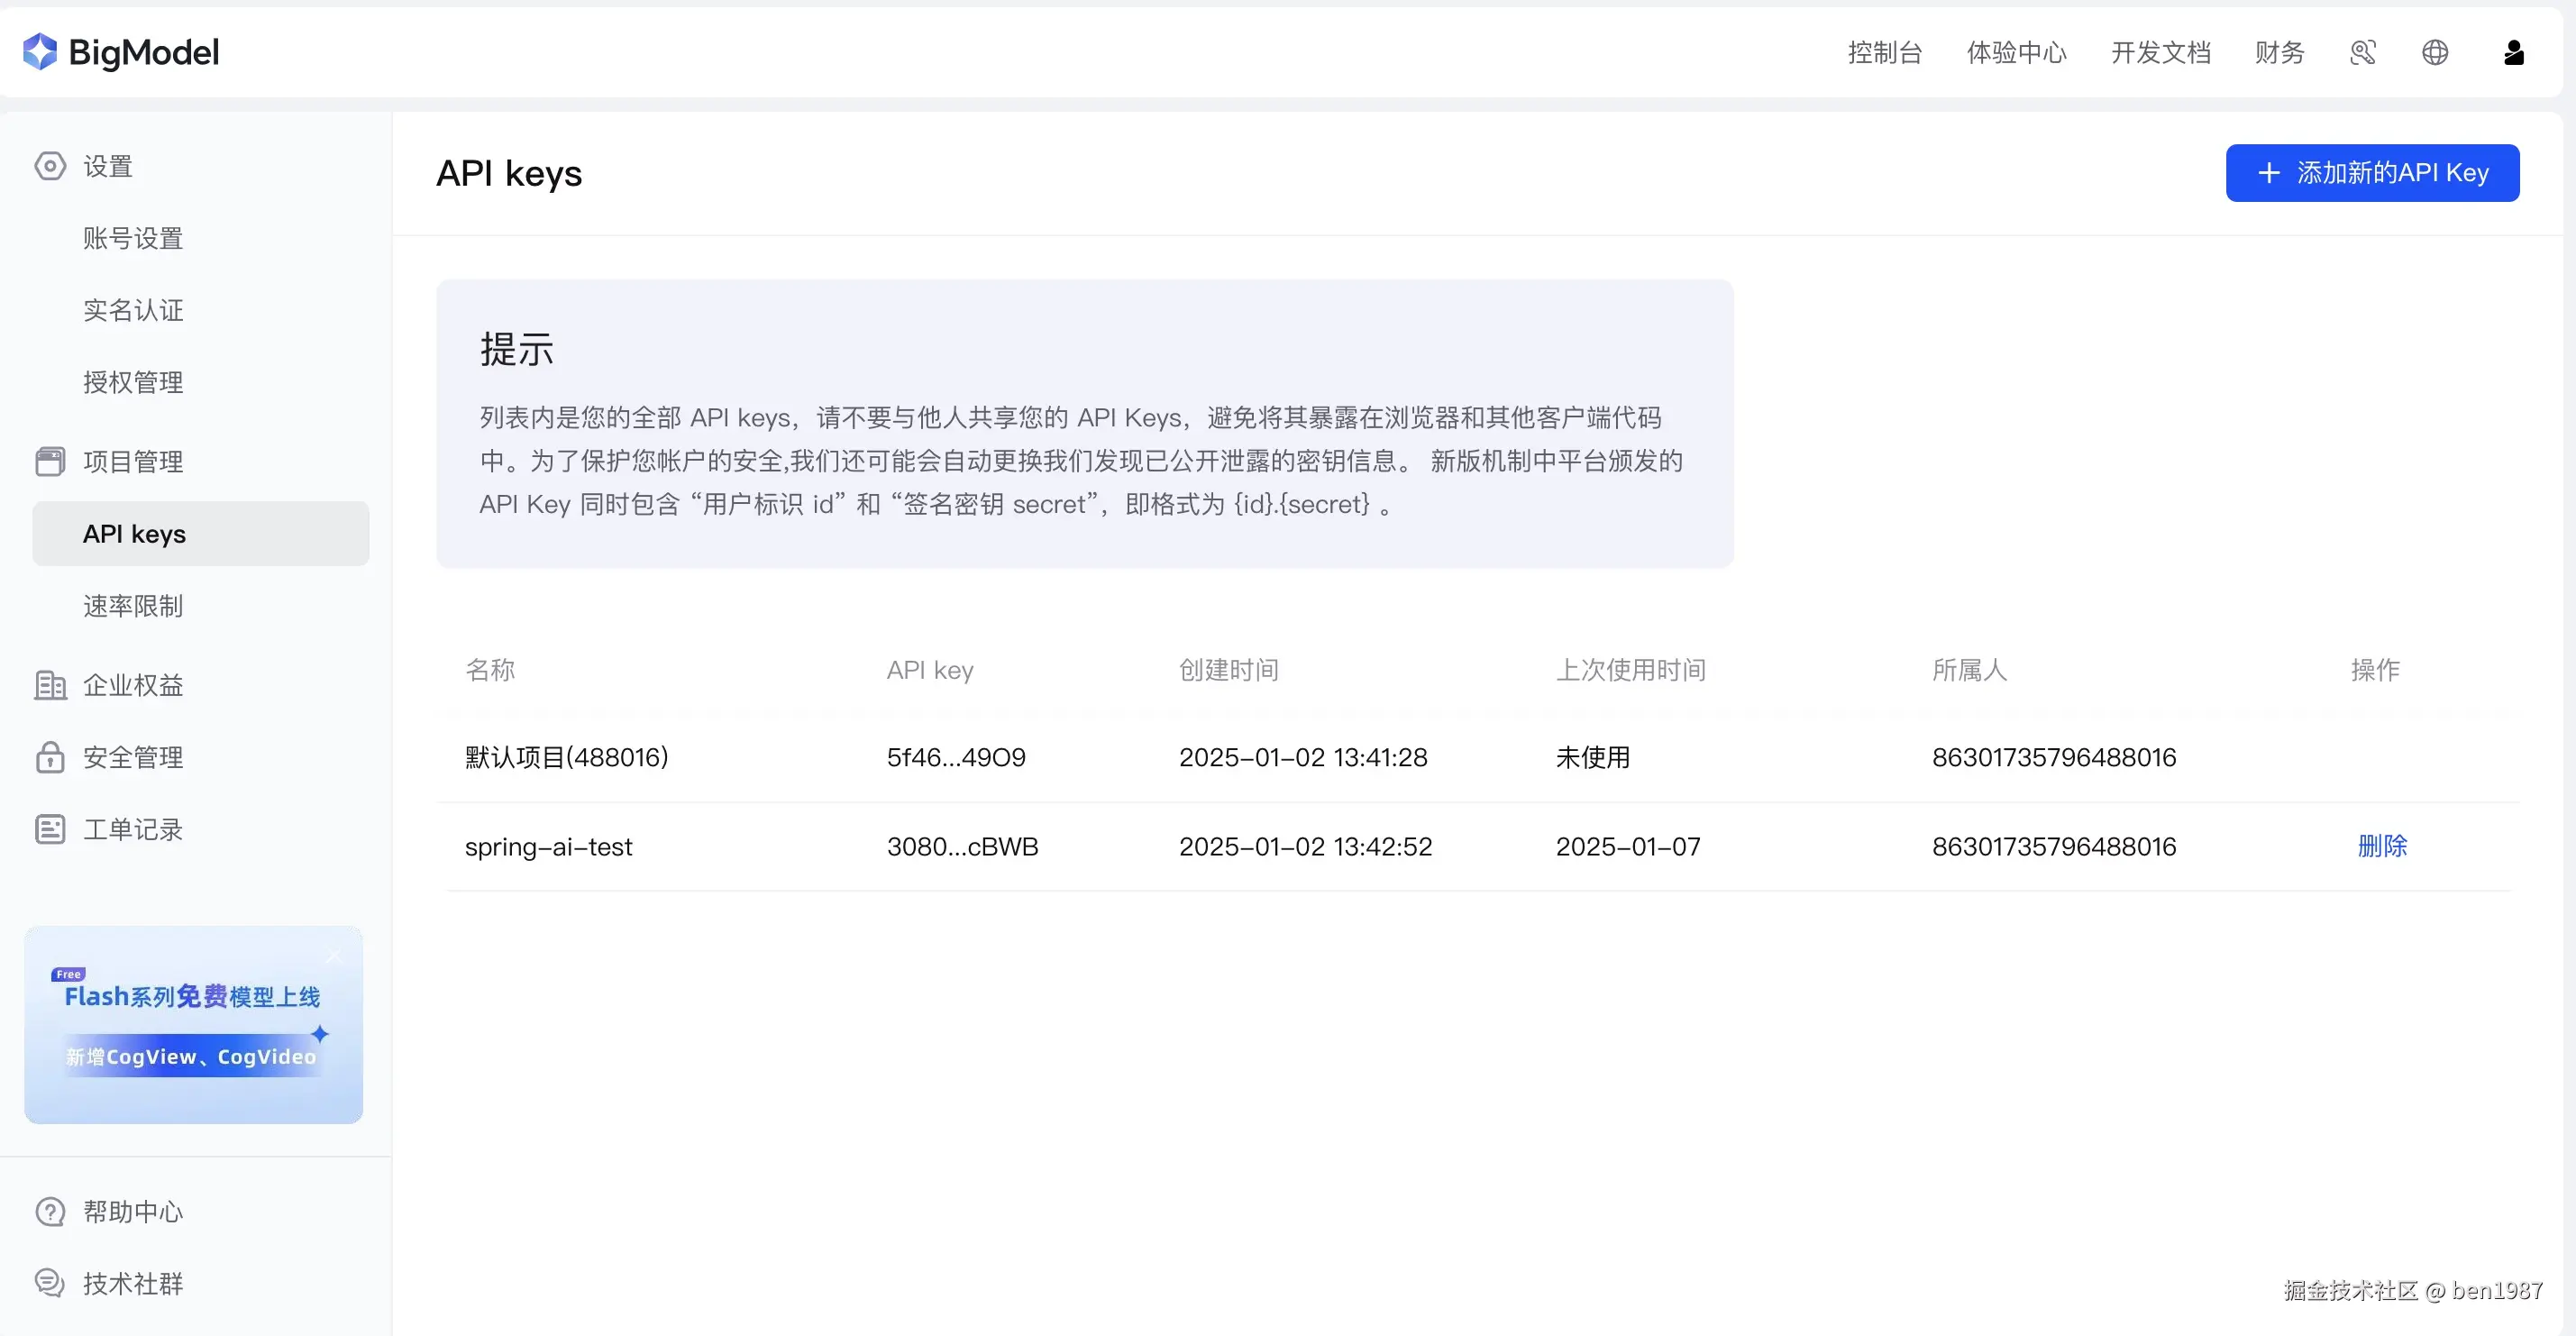This screenshot has width=2576, height=1336.
Task: Open 速率限制 sidebar item
Action: tap(133, 606)
